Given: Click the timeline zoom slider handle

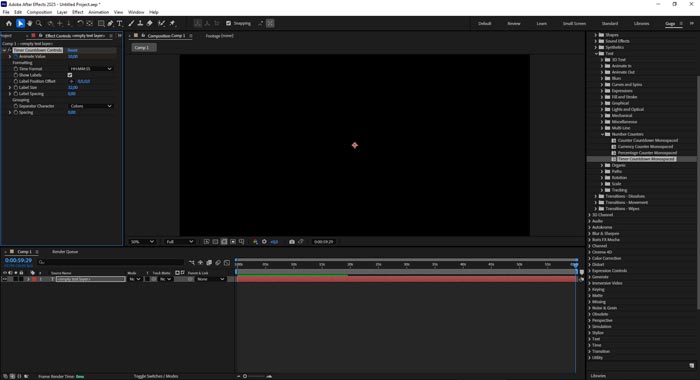Looking at the screenshot, I should pyautogui.click(x=245, y=376).
